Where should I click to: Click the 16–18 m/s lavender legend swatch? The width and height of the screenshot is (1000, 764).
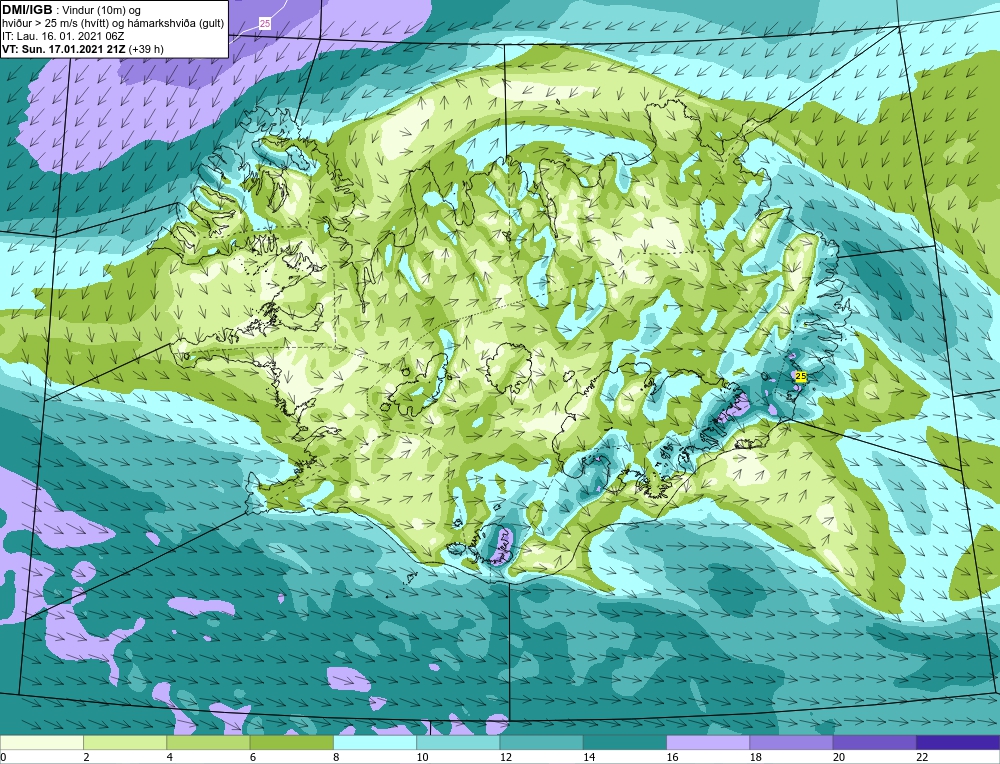point(708,743)
